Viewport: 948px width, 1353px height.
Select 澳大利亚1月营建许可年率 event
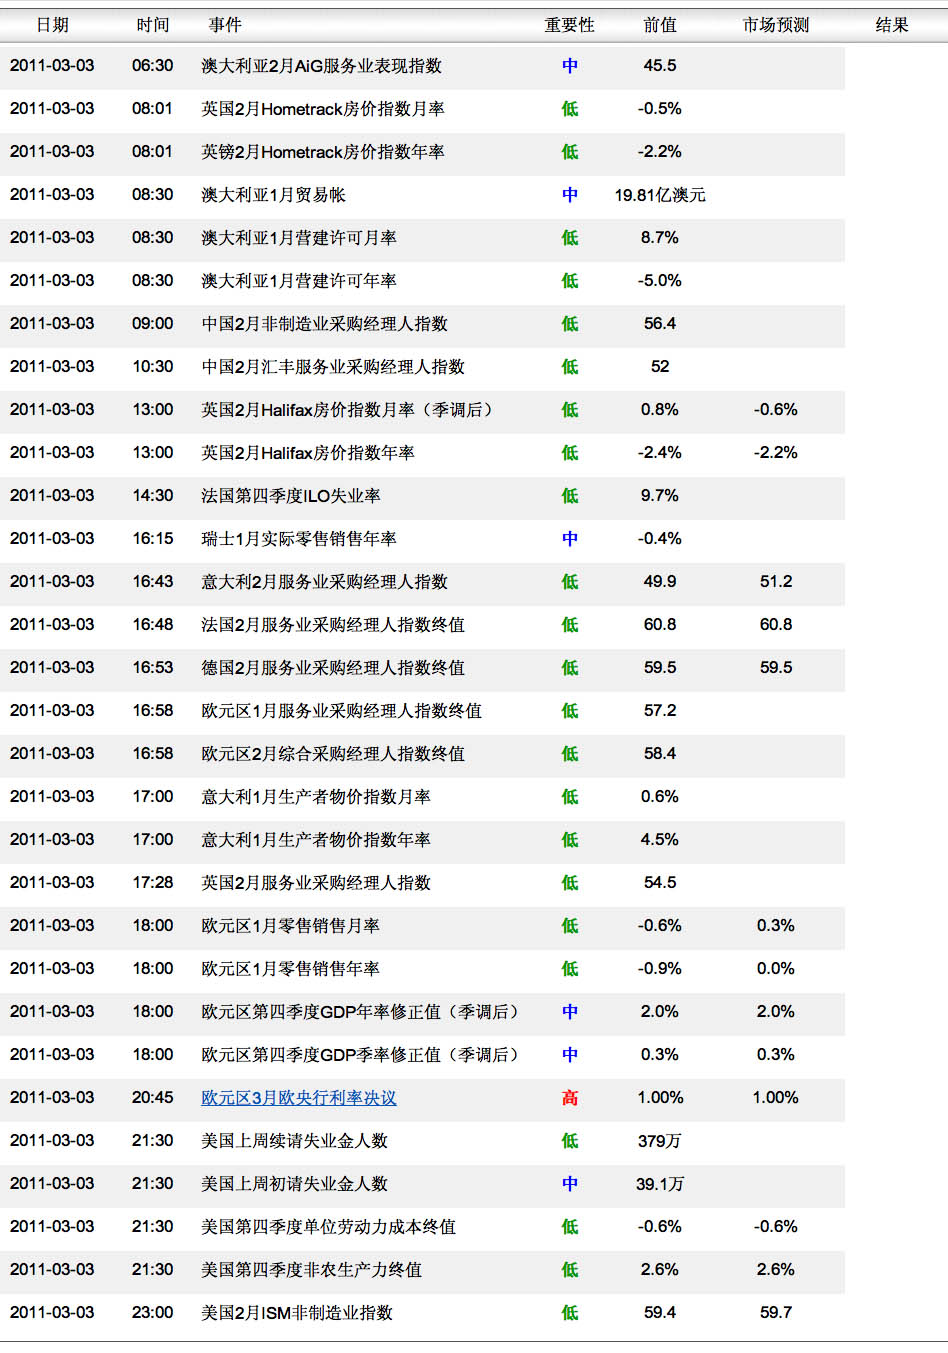point(299,281)
